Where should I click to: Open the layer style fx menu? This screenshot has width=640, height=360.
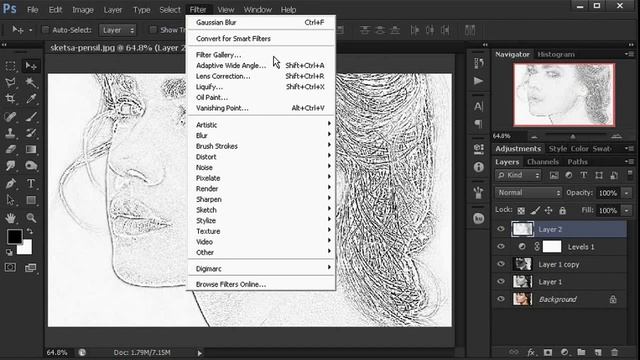pos(531,352)
